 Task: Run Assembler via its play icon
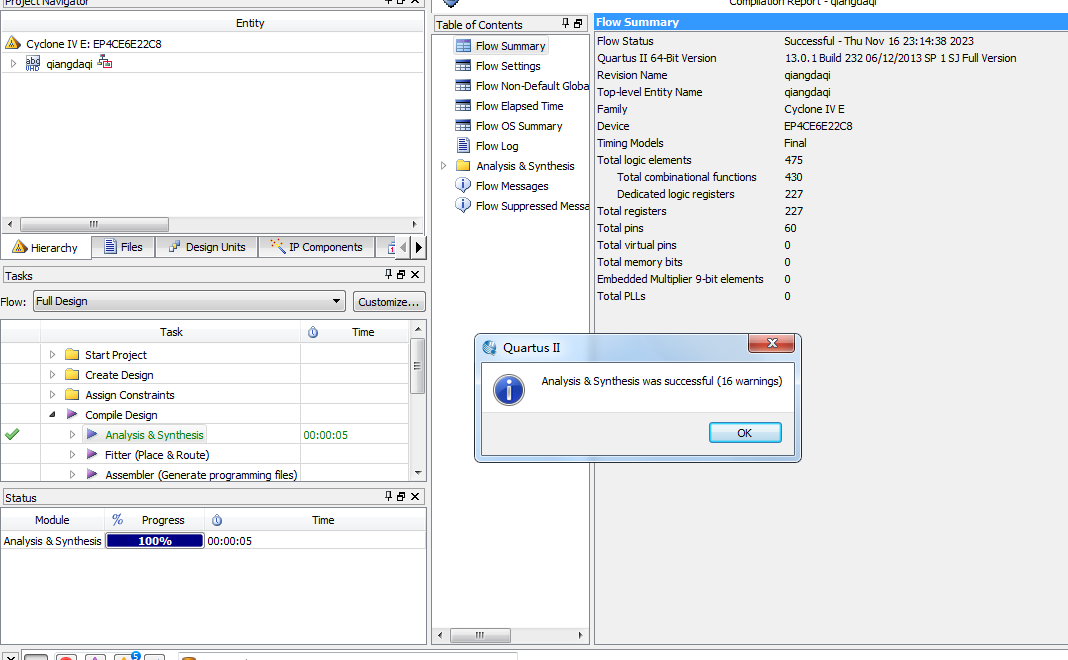92,474
